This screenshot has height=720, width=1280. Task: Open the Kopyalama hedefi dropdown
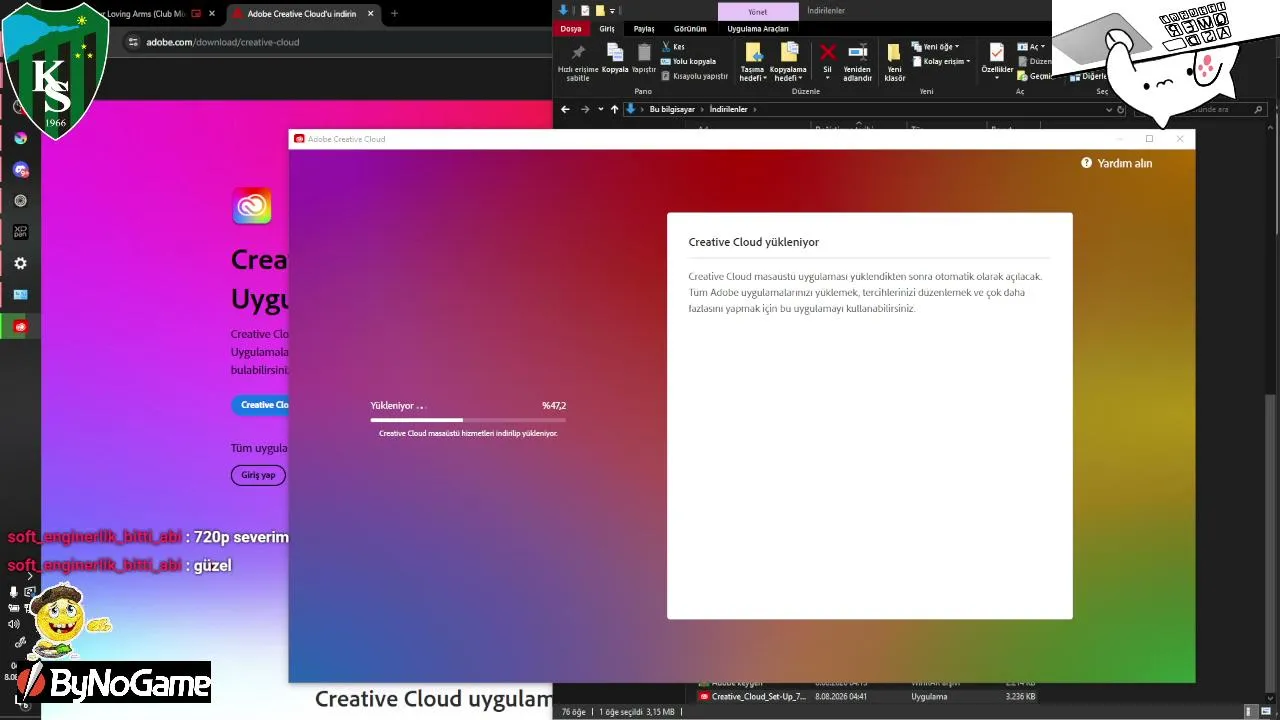click(788, 74)
